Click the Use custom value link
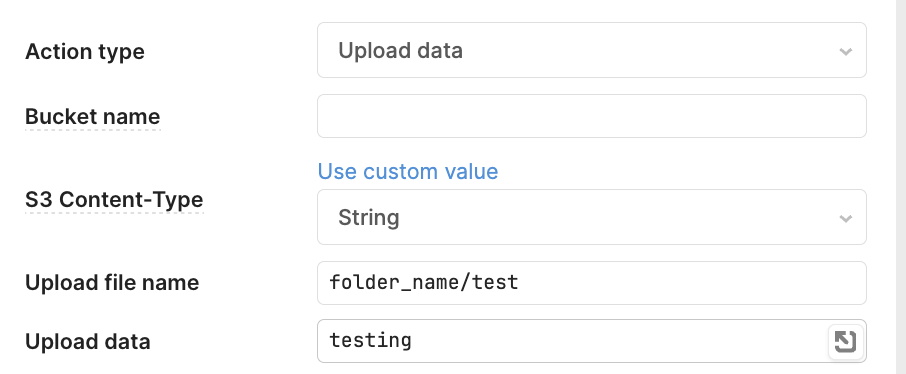Viewport: 906px width, 374px height. click(x=407, y=172)
